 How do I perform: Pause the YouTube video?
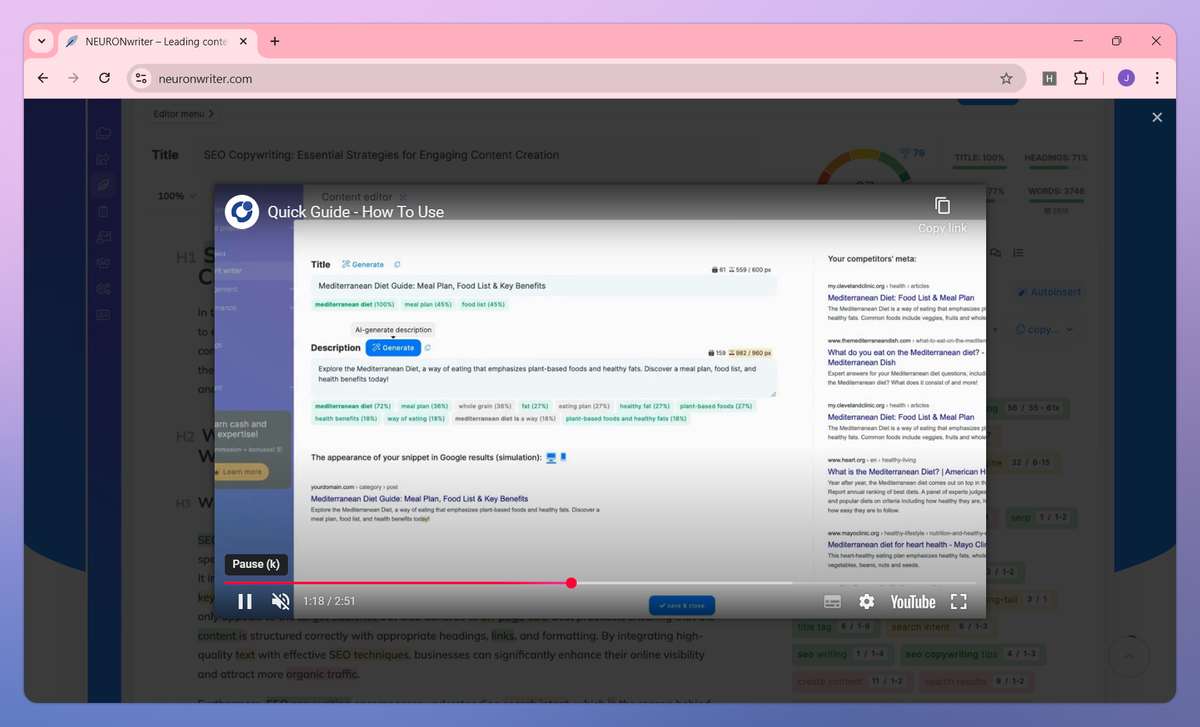(x=245, y=601)
